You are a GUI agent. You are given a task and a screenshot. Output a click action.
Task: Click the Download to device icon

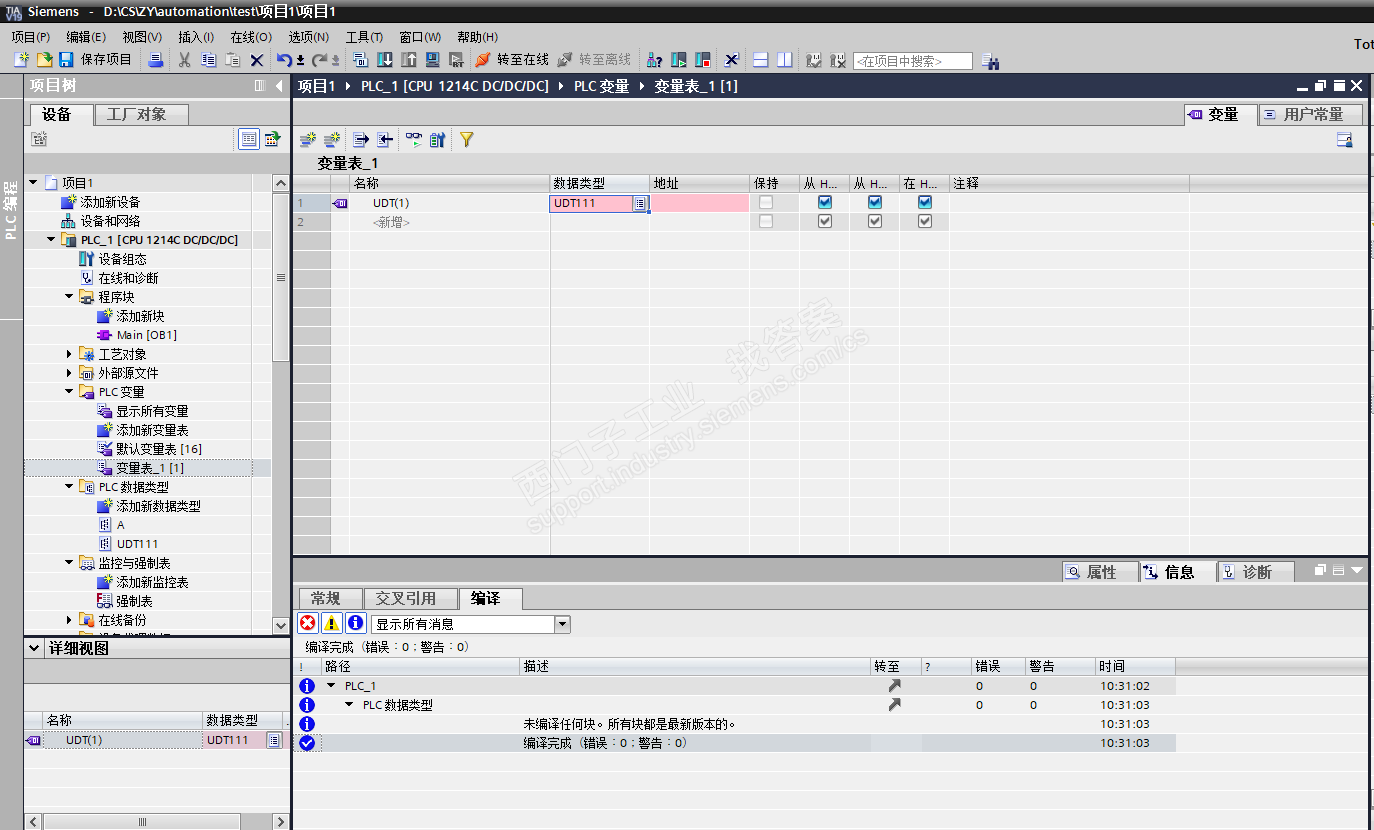pos(385,60)
